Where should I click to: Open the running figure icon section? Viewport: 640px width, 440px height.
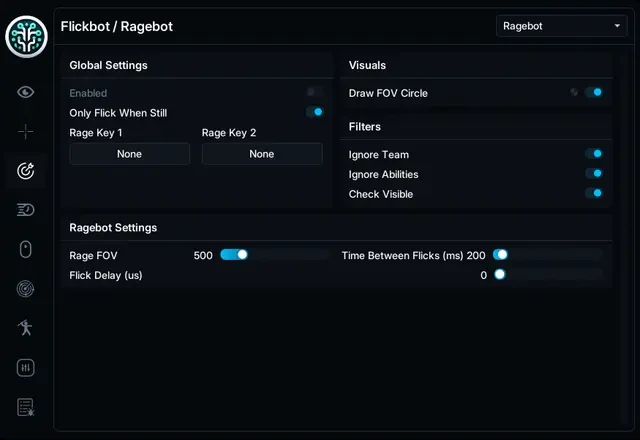point(26,327)
